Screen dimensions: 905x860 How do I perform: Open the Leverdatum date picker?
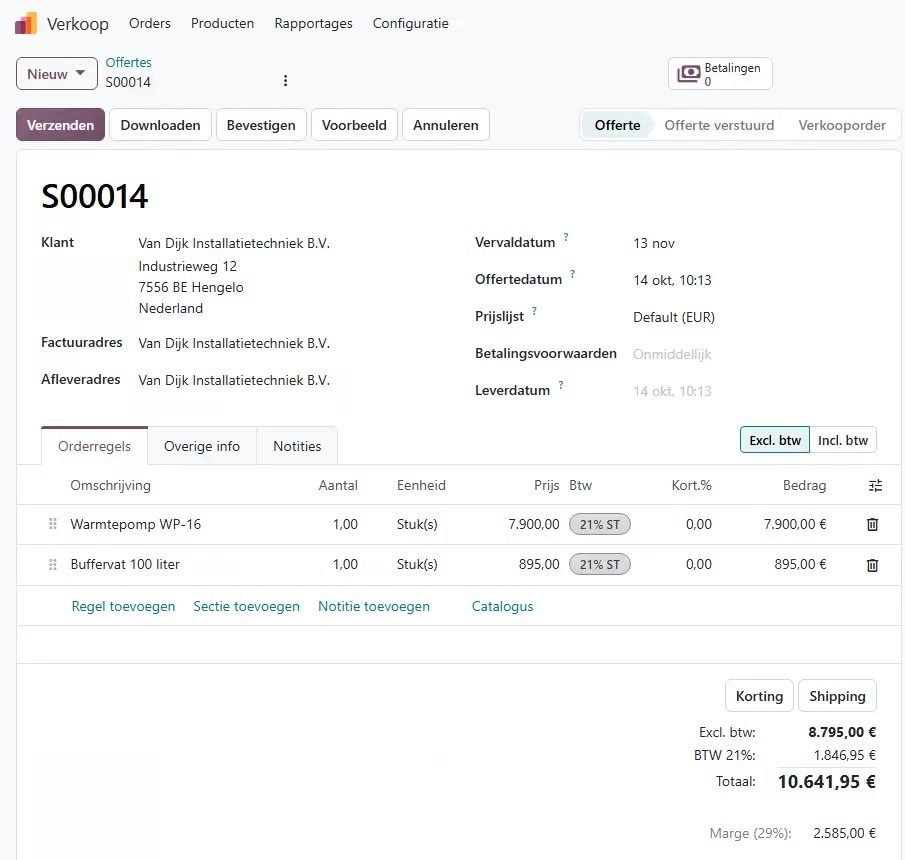click(x=672, y=391)
